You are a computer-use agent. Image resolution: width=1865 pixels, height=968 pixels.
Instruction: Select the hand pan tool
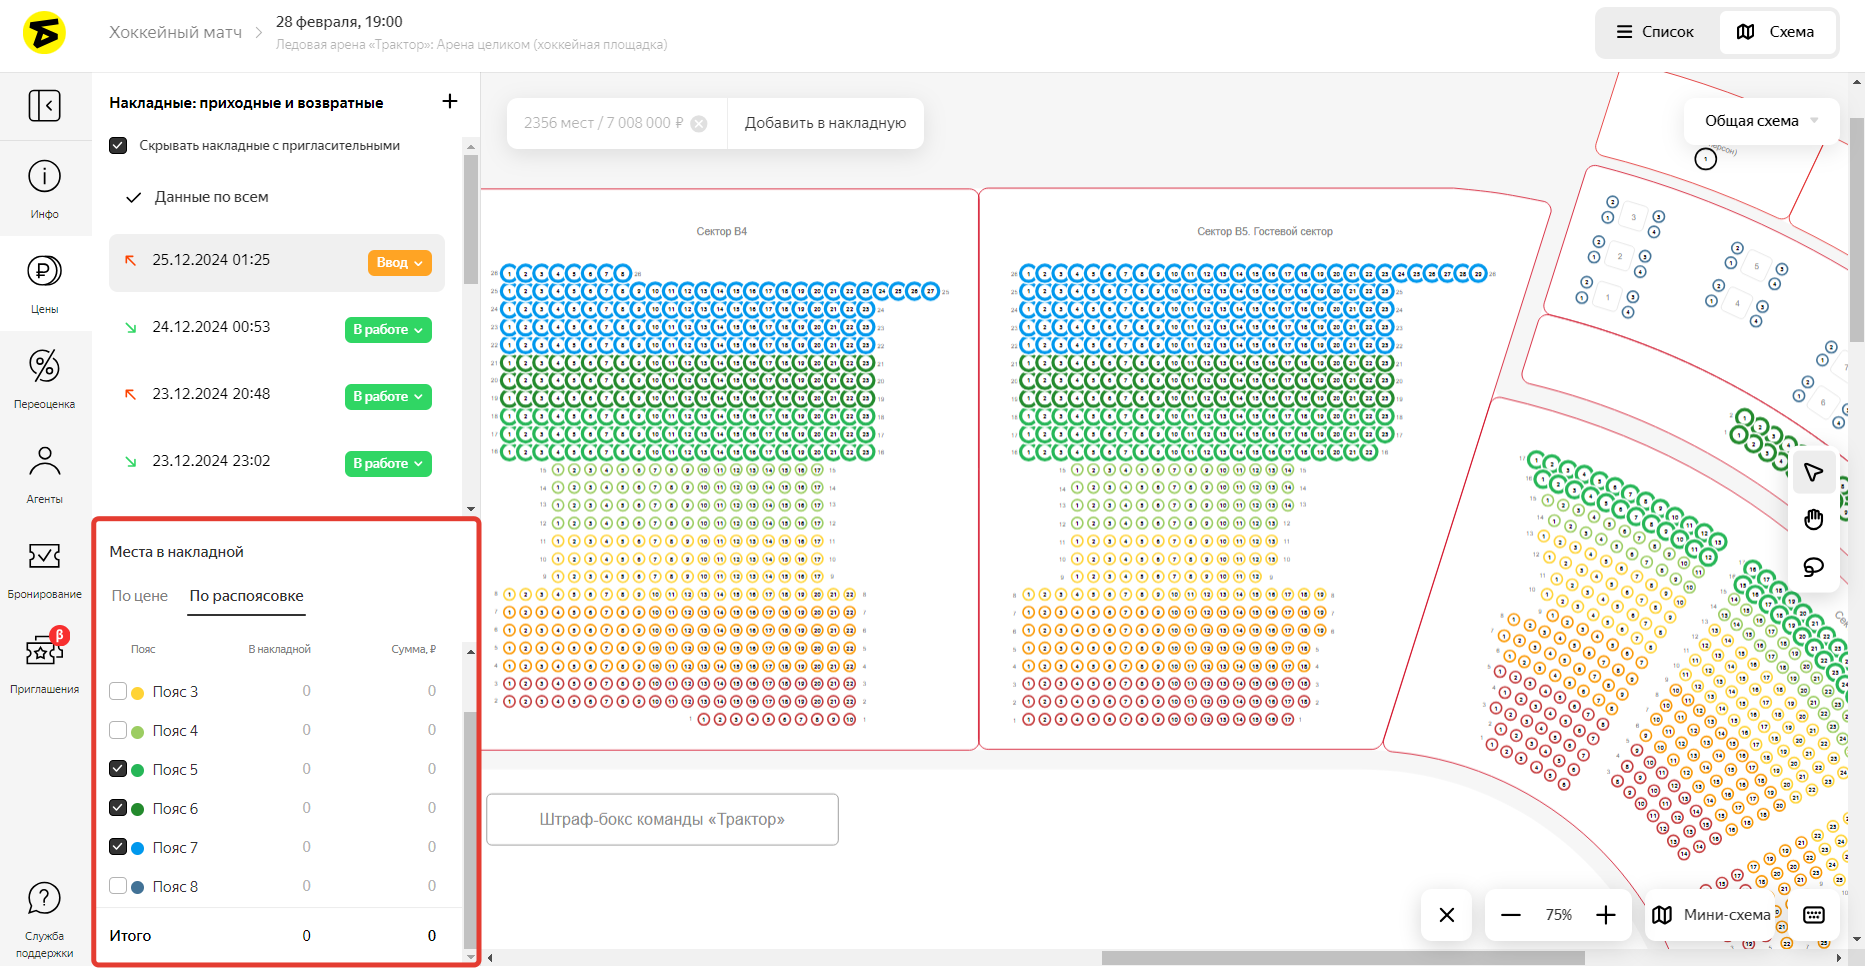[1813, 519]
